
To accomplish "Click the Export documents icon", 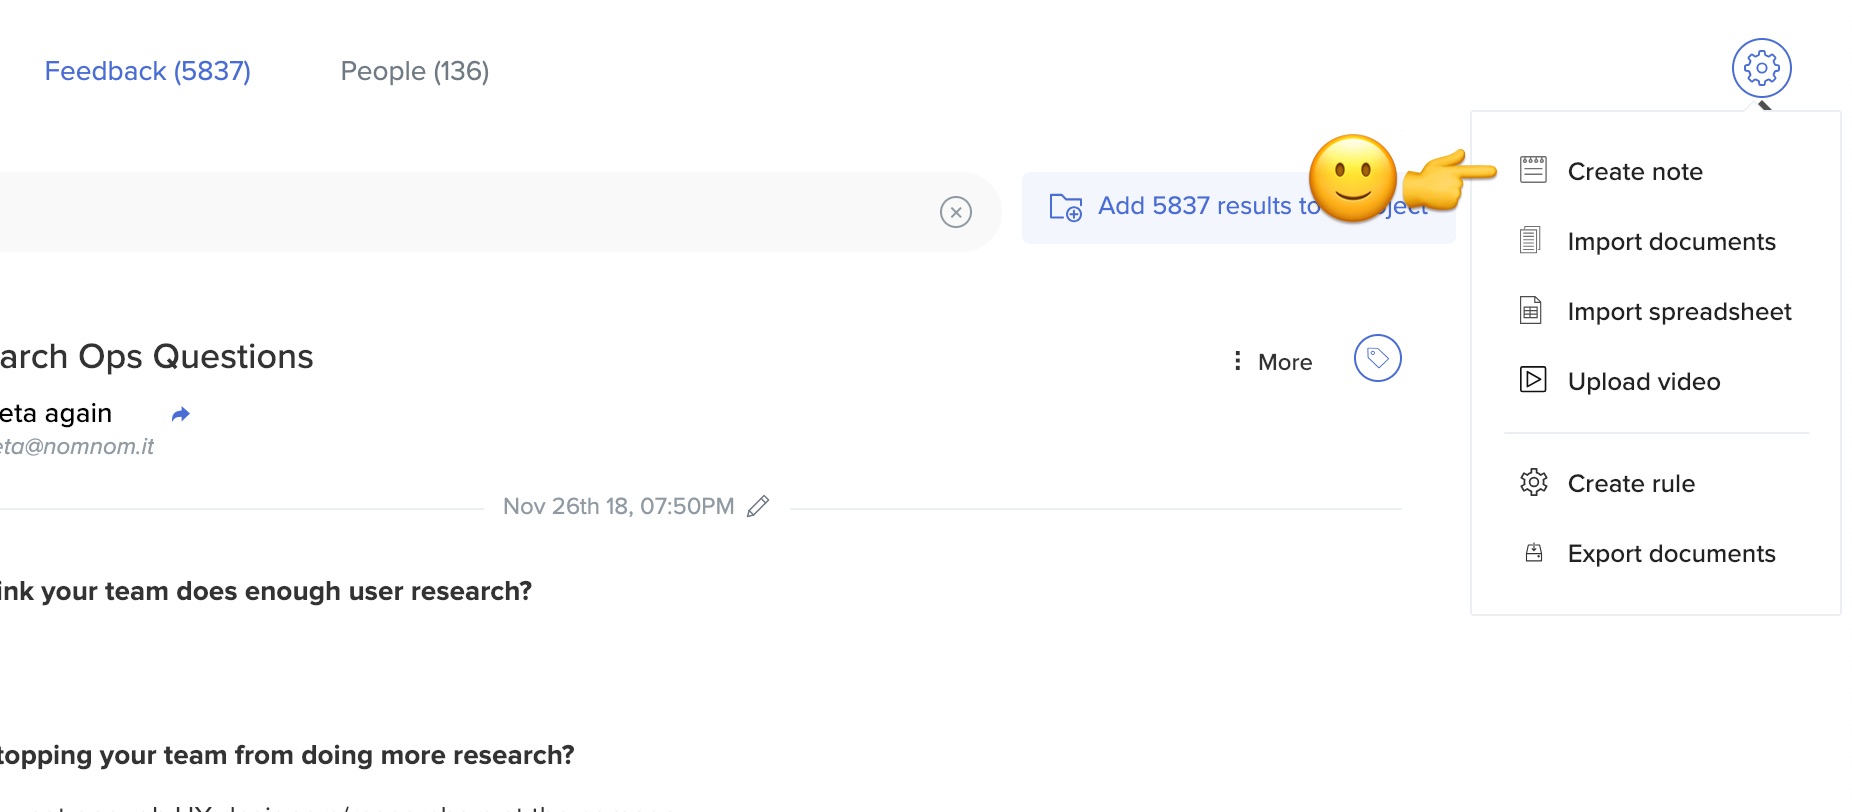I will click(x=1534, y=553).
